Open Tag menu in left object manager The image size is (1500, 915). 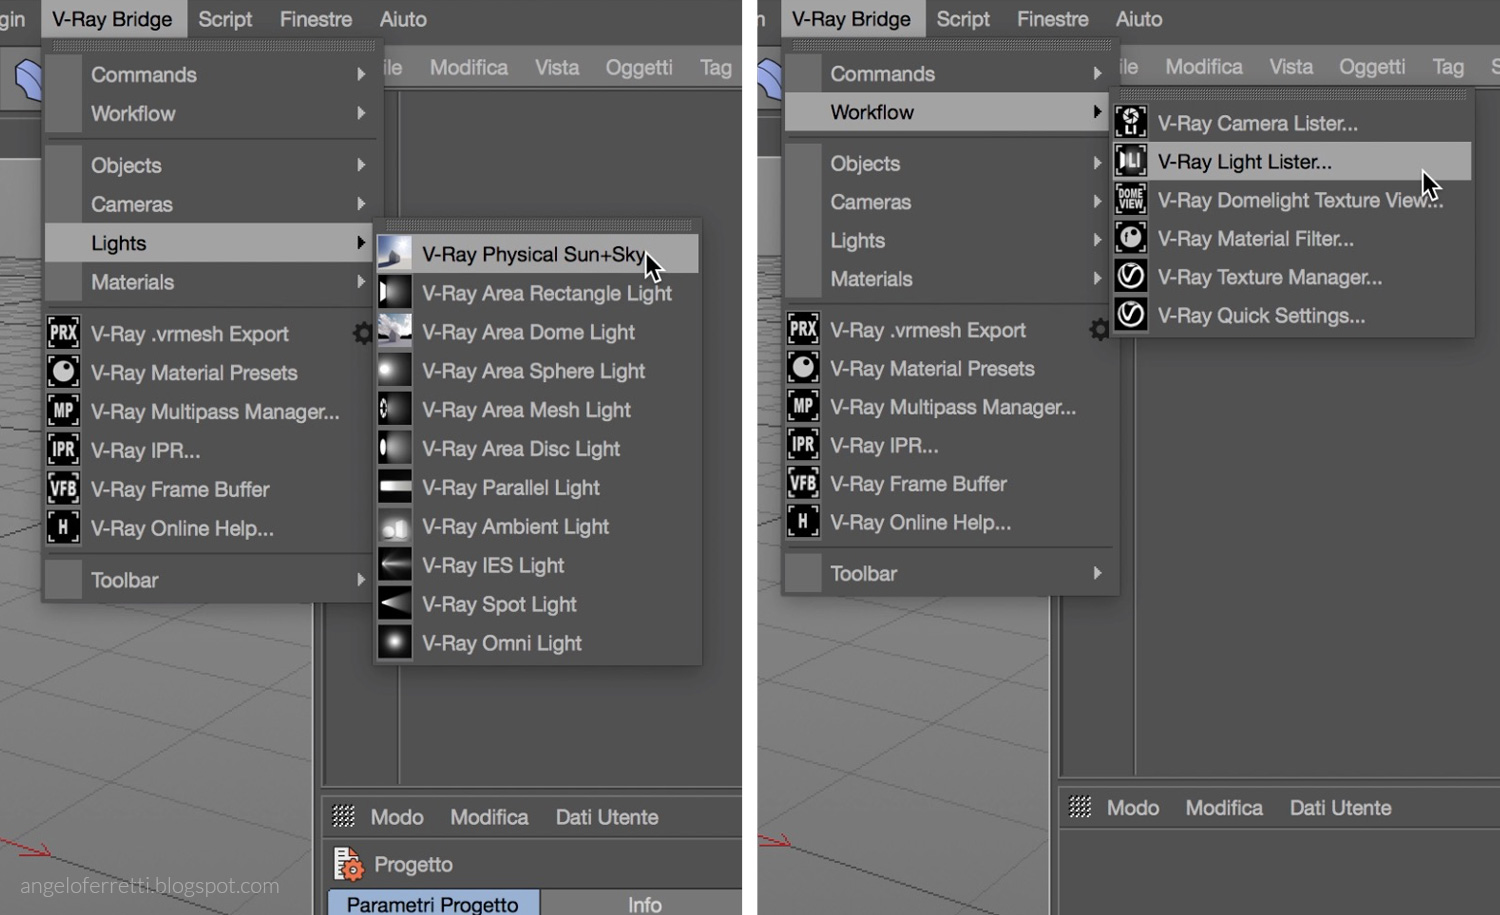click(x=716, y=67)
